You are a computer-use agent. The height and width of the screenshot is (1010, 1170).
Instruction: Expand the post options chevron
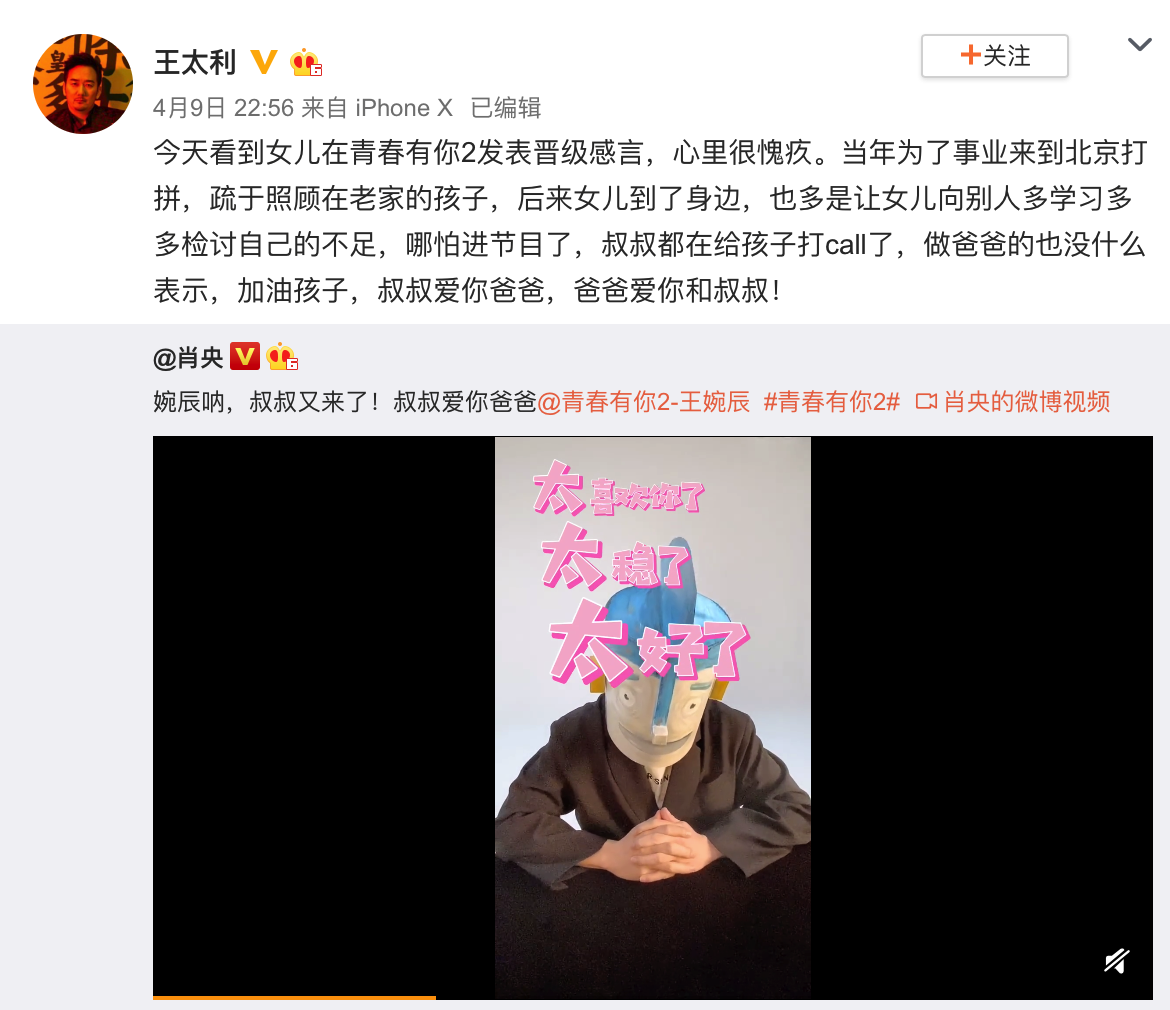pos(1139,45)
